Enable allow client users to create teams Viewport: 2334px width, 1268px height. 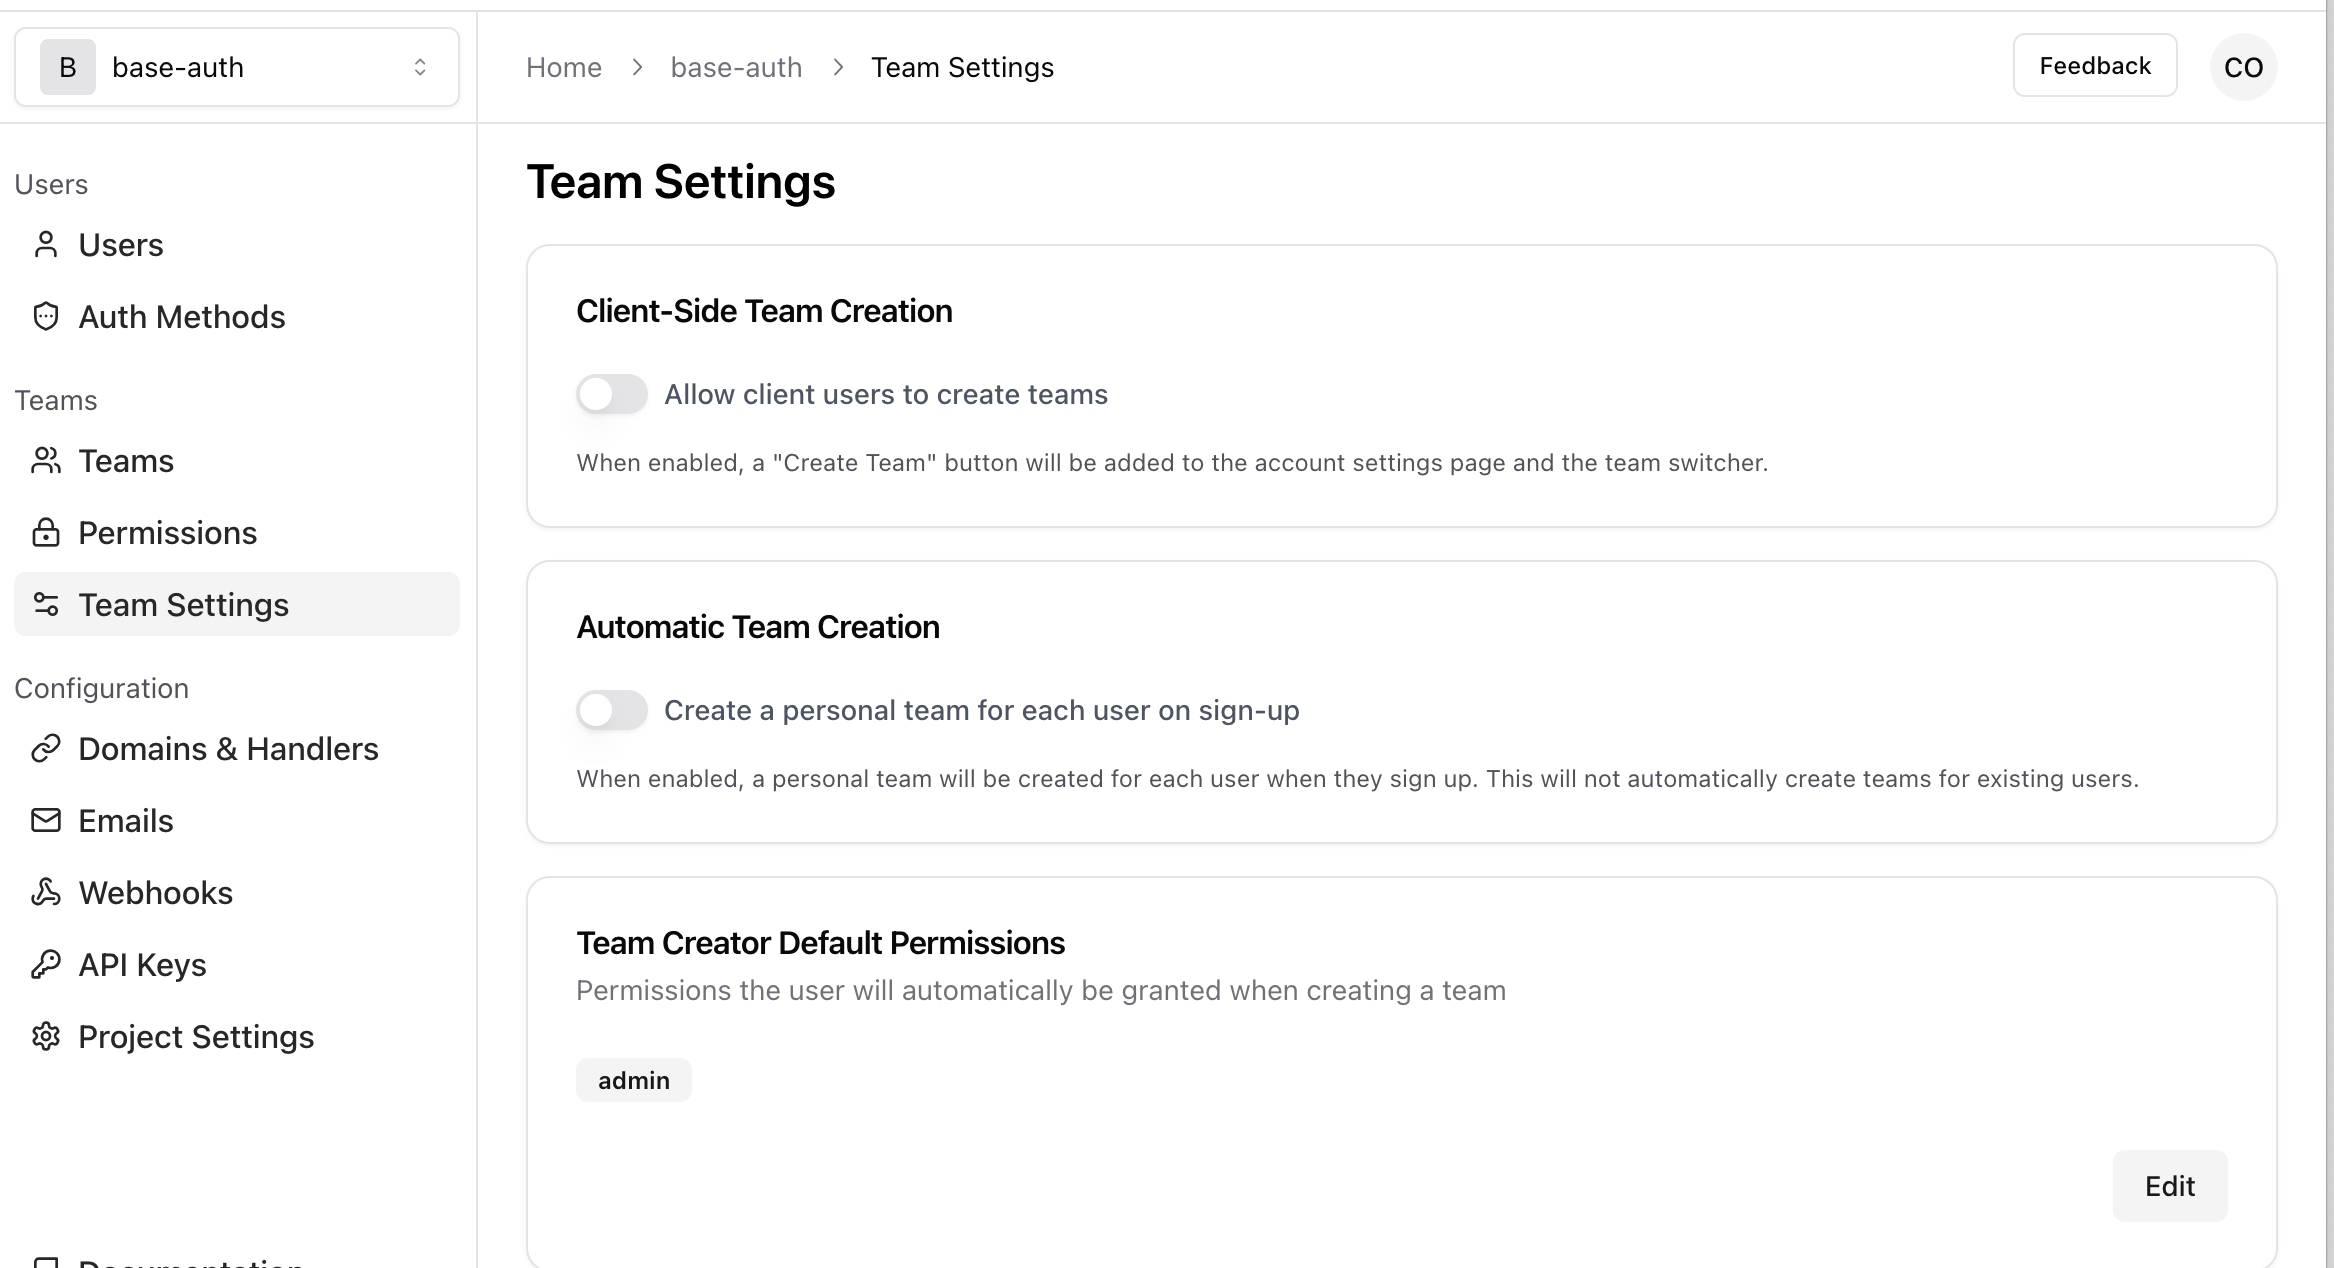612,394
